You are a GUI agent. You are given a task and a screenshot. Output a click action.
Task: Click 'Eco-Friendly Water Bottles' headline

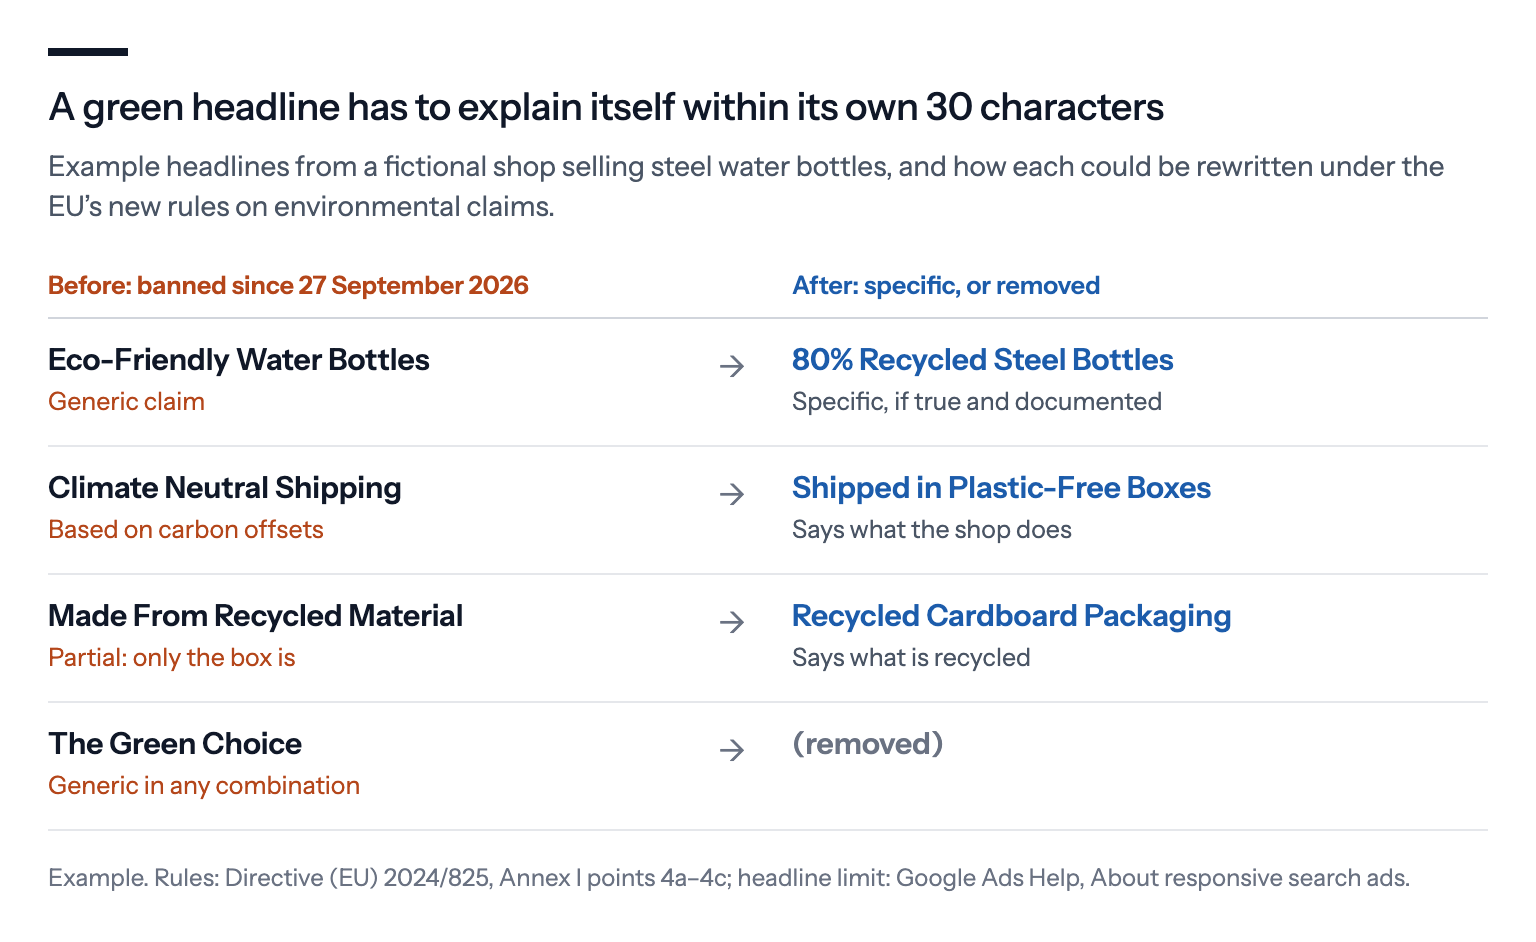(239, 360)
